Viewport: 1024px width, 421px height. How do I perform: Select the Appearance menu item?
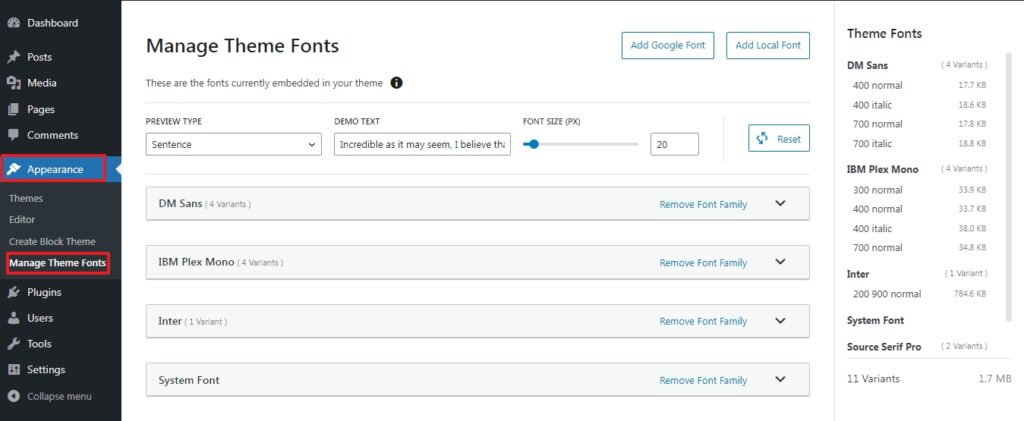coord(53,169)
